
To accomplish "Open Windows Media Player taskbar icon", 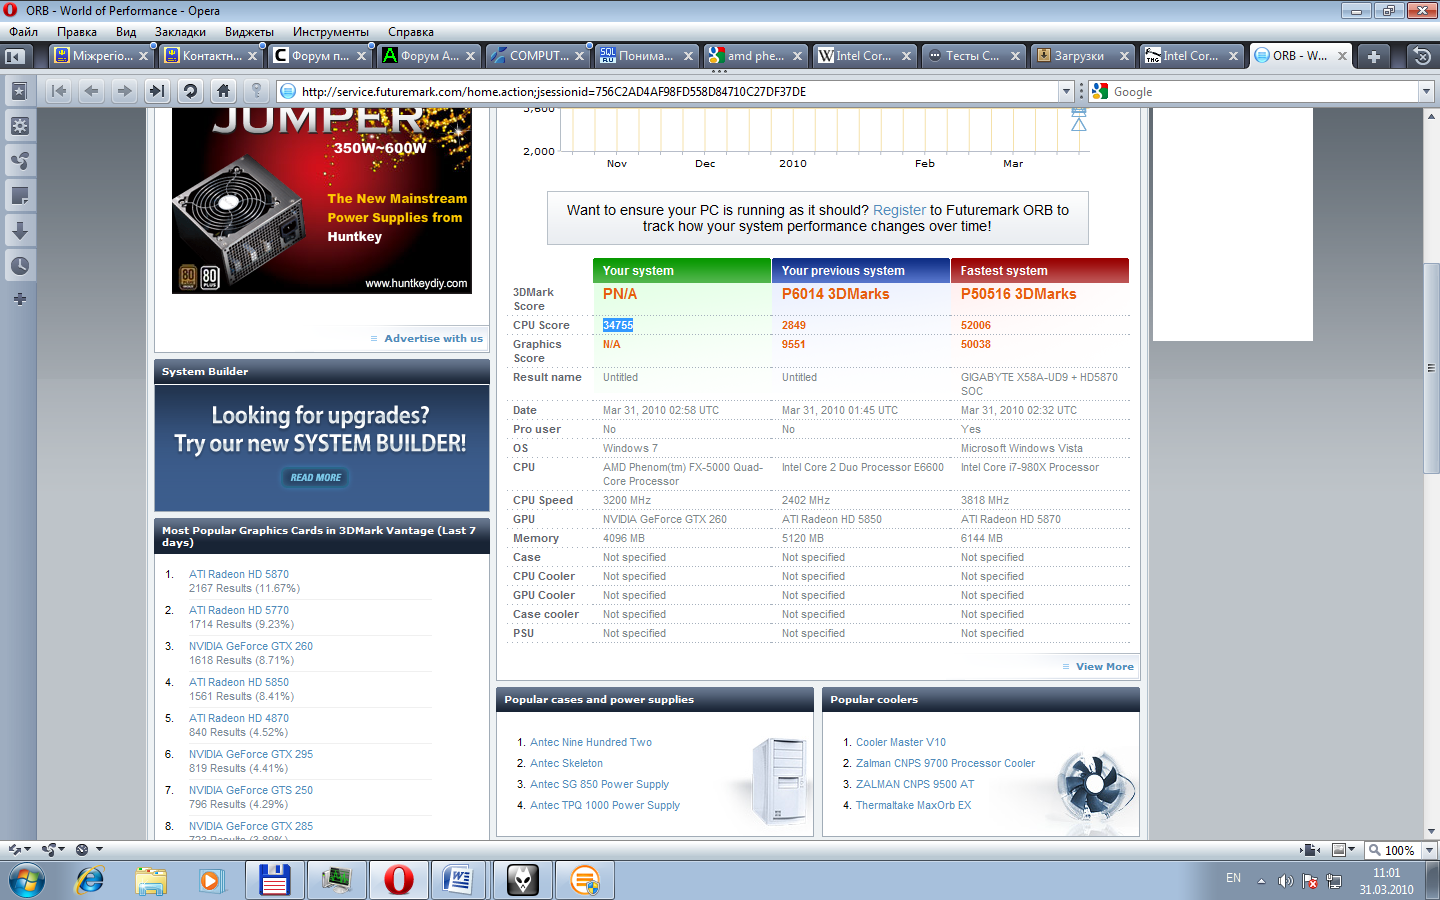I will coord(211,880).
